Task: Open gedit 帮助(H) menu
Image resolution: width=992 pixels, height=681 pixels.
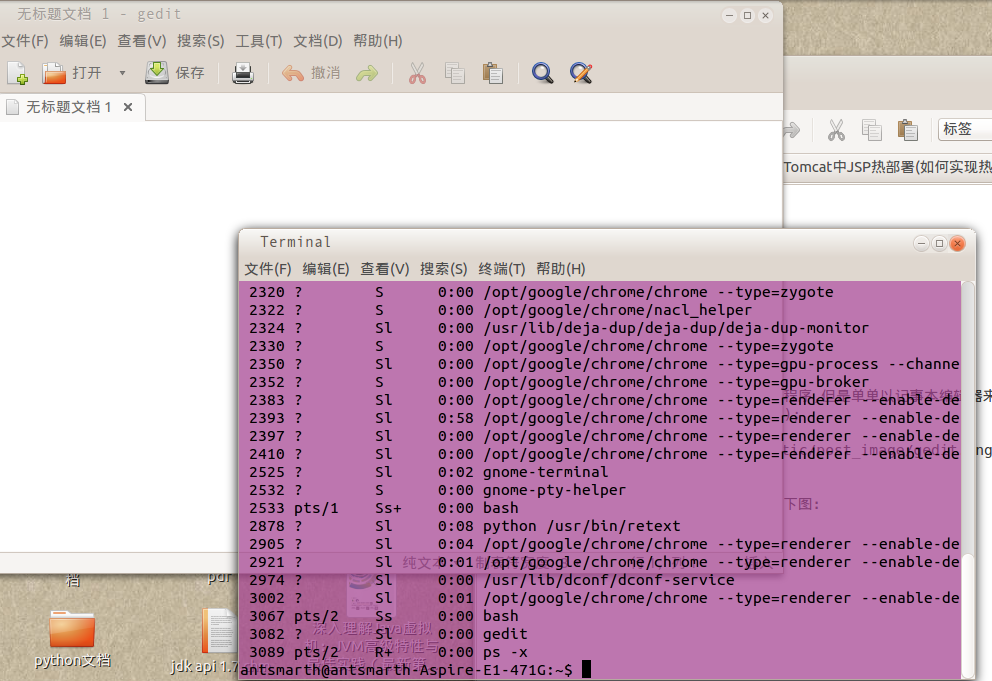Action: (x=378, y=41)
